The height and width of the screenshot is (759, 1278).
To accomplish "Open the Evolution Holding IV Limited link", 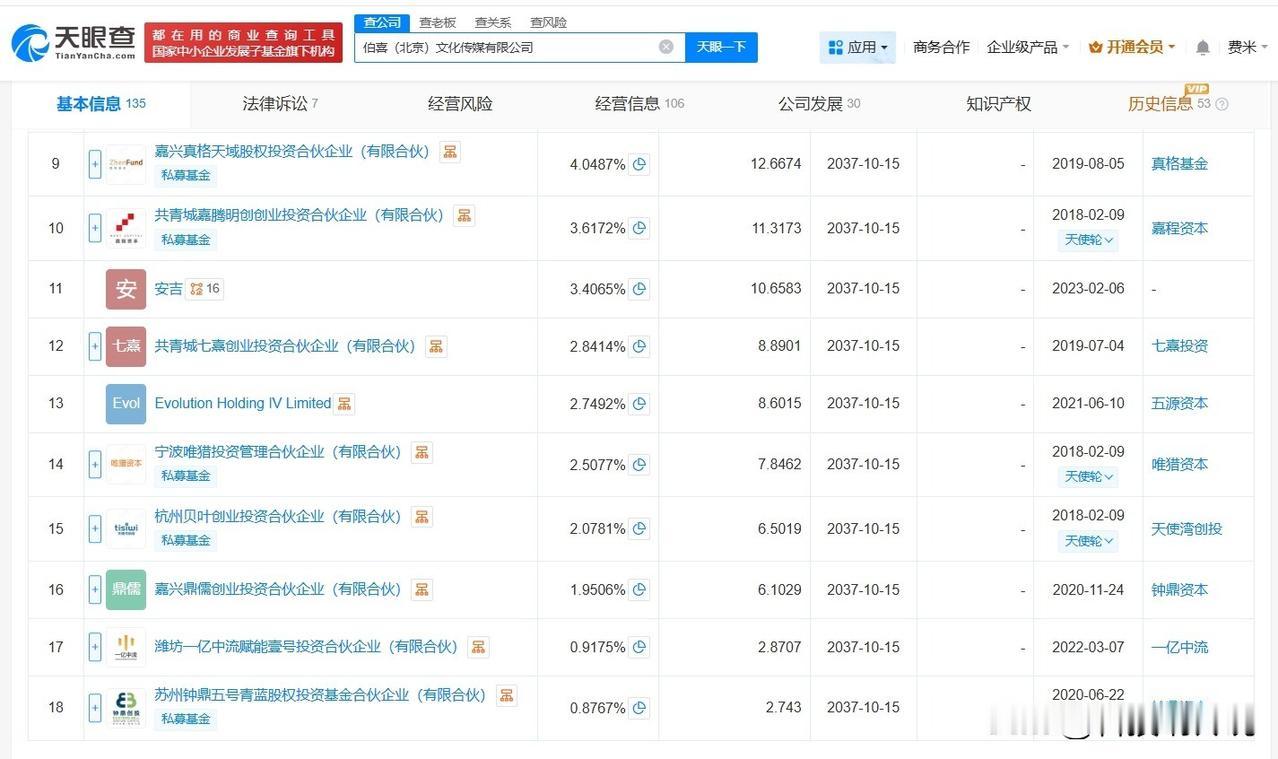I will coord(242,404).
